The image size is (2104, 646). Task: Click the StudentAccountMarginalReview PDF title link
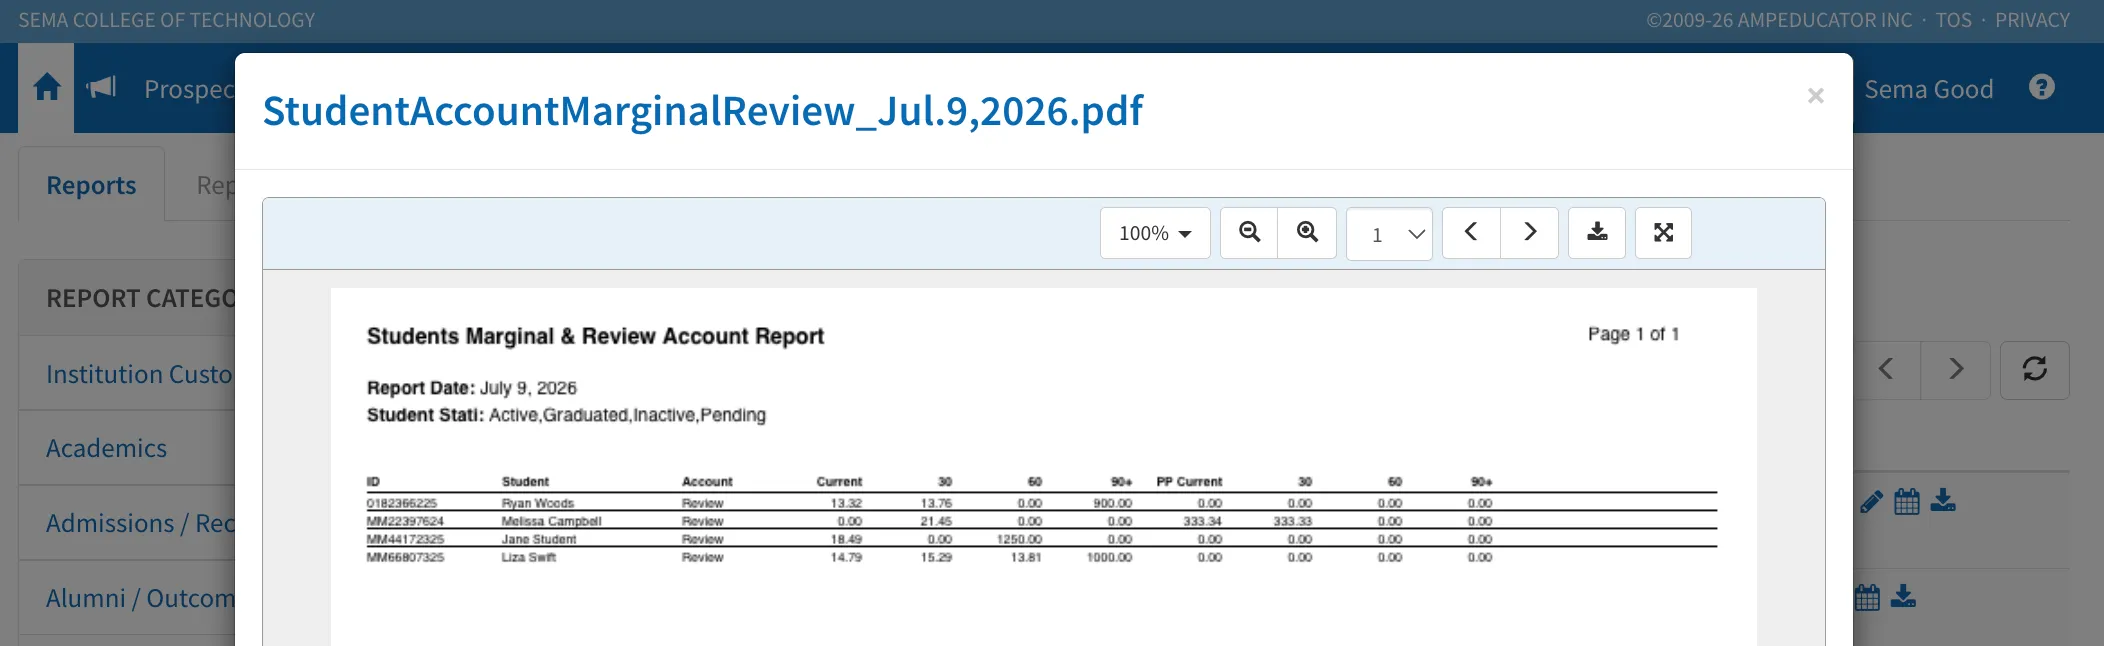[703, 111]
